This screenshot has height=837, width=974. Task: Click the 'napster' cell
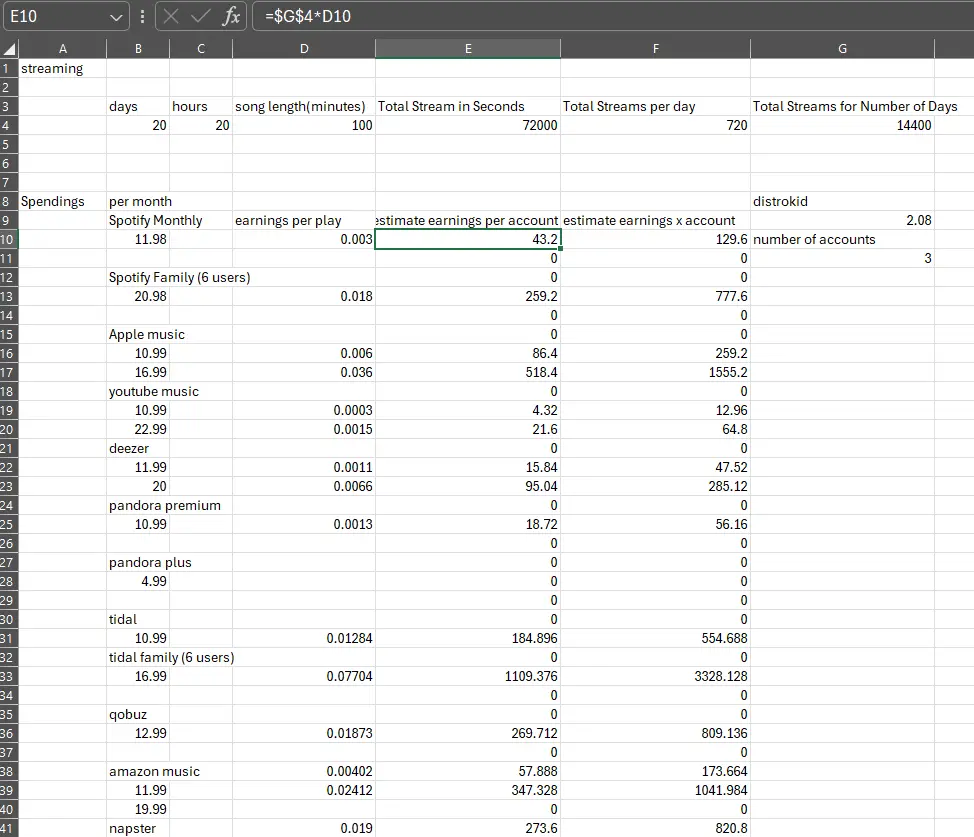tap(138, 828)
